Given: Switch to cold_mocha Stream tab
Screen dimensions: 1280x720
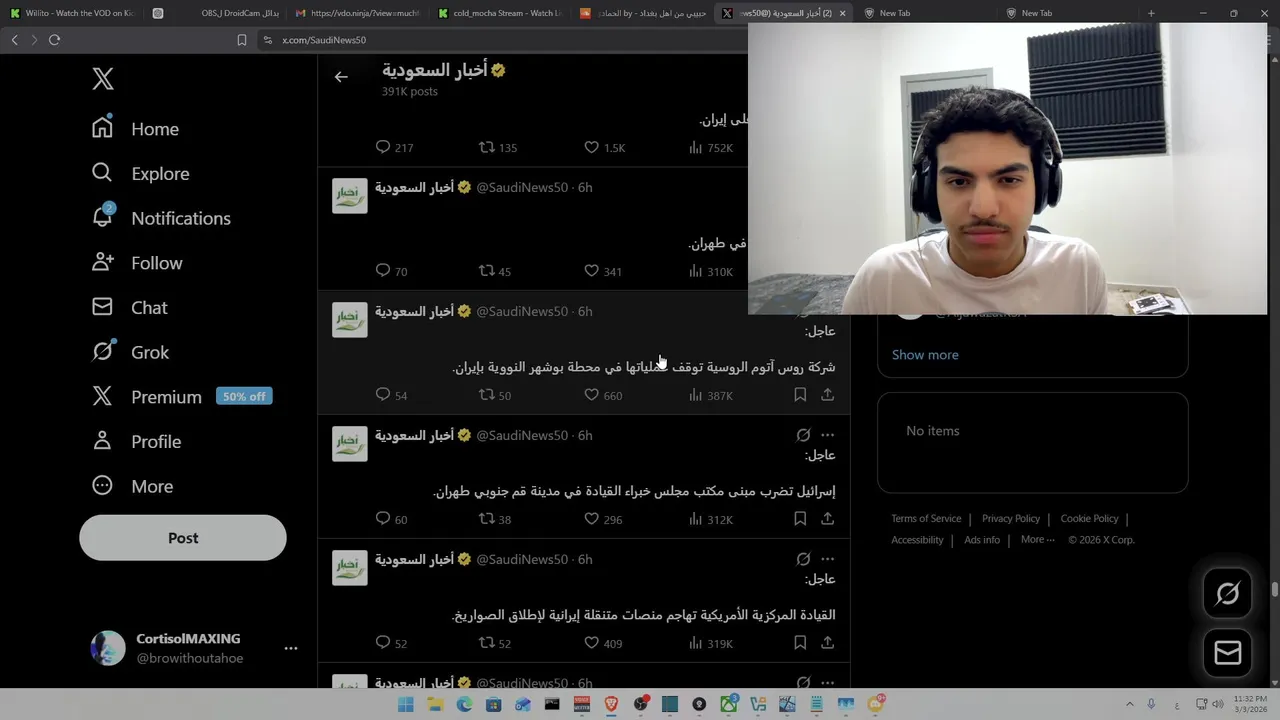Looking at the screenshot, I should [x=500, y=13].
